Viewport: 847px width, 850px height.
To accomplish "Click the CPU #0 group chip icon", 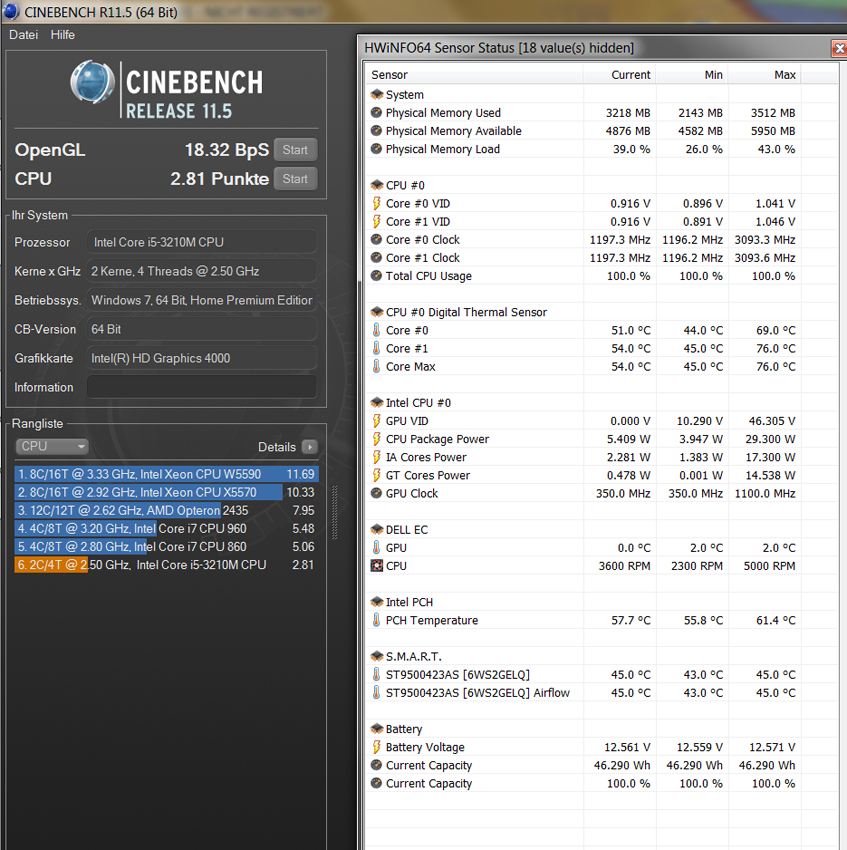I will tap(376, 185).
